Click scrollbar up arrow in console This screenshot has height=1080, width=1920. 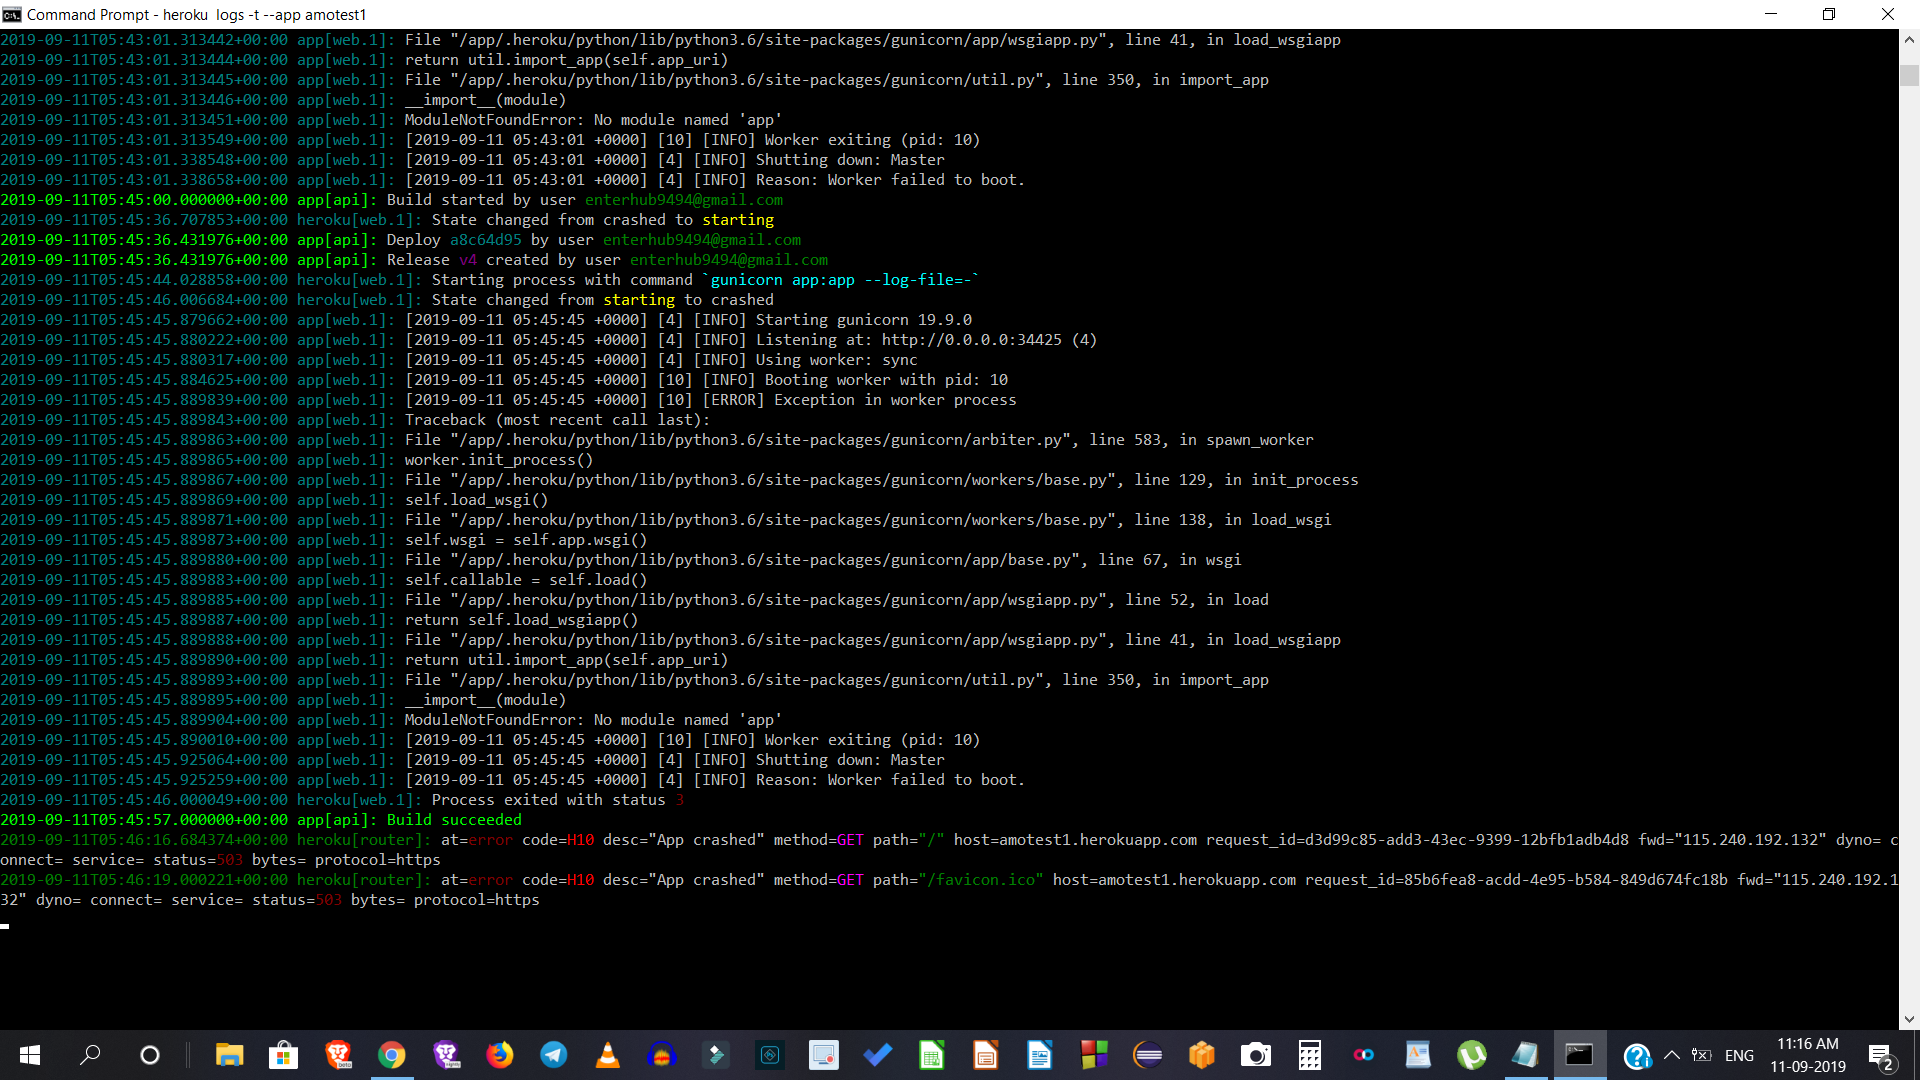coord(1909,40)
